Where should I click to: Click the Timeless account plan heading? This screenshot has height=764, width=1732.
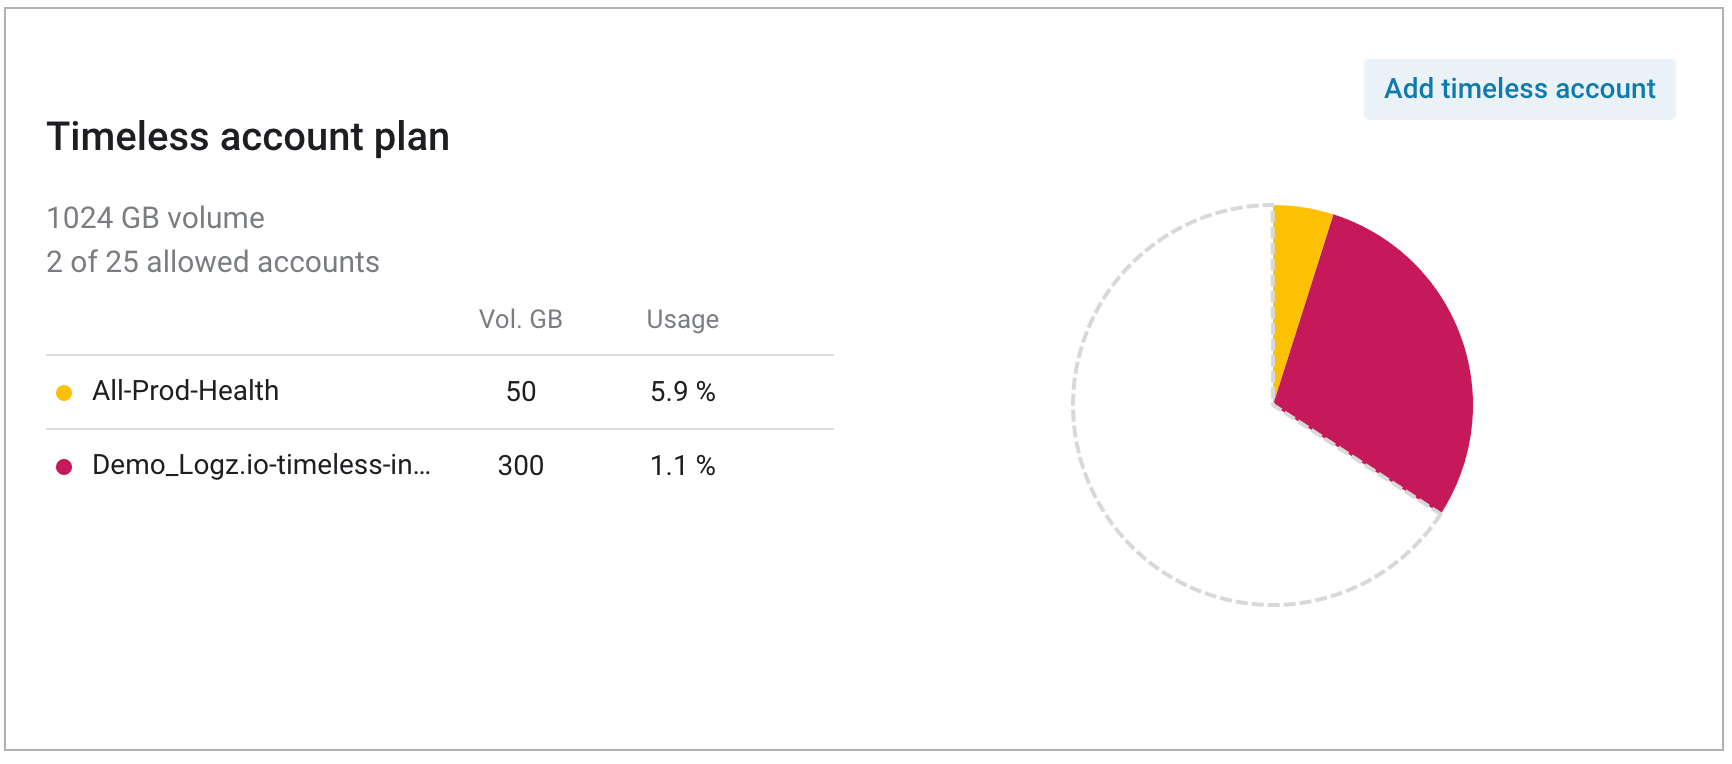coord(248,137)
